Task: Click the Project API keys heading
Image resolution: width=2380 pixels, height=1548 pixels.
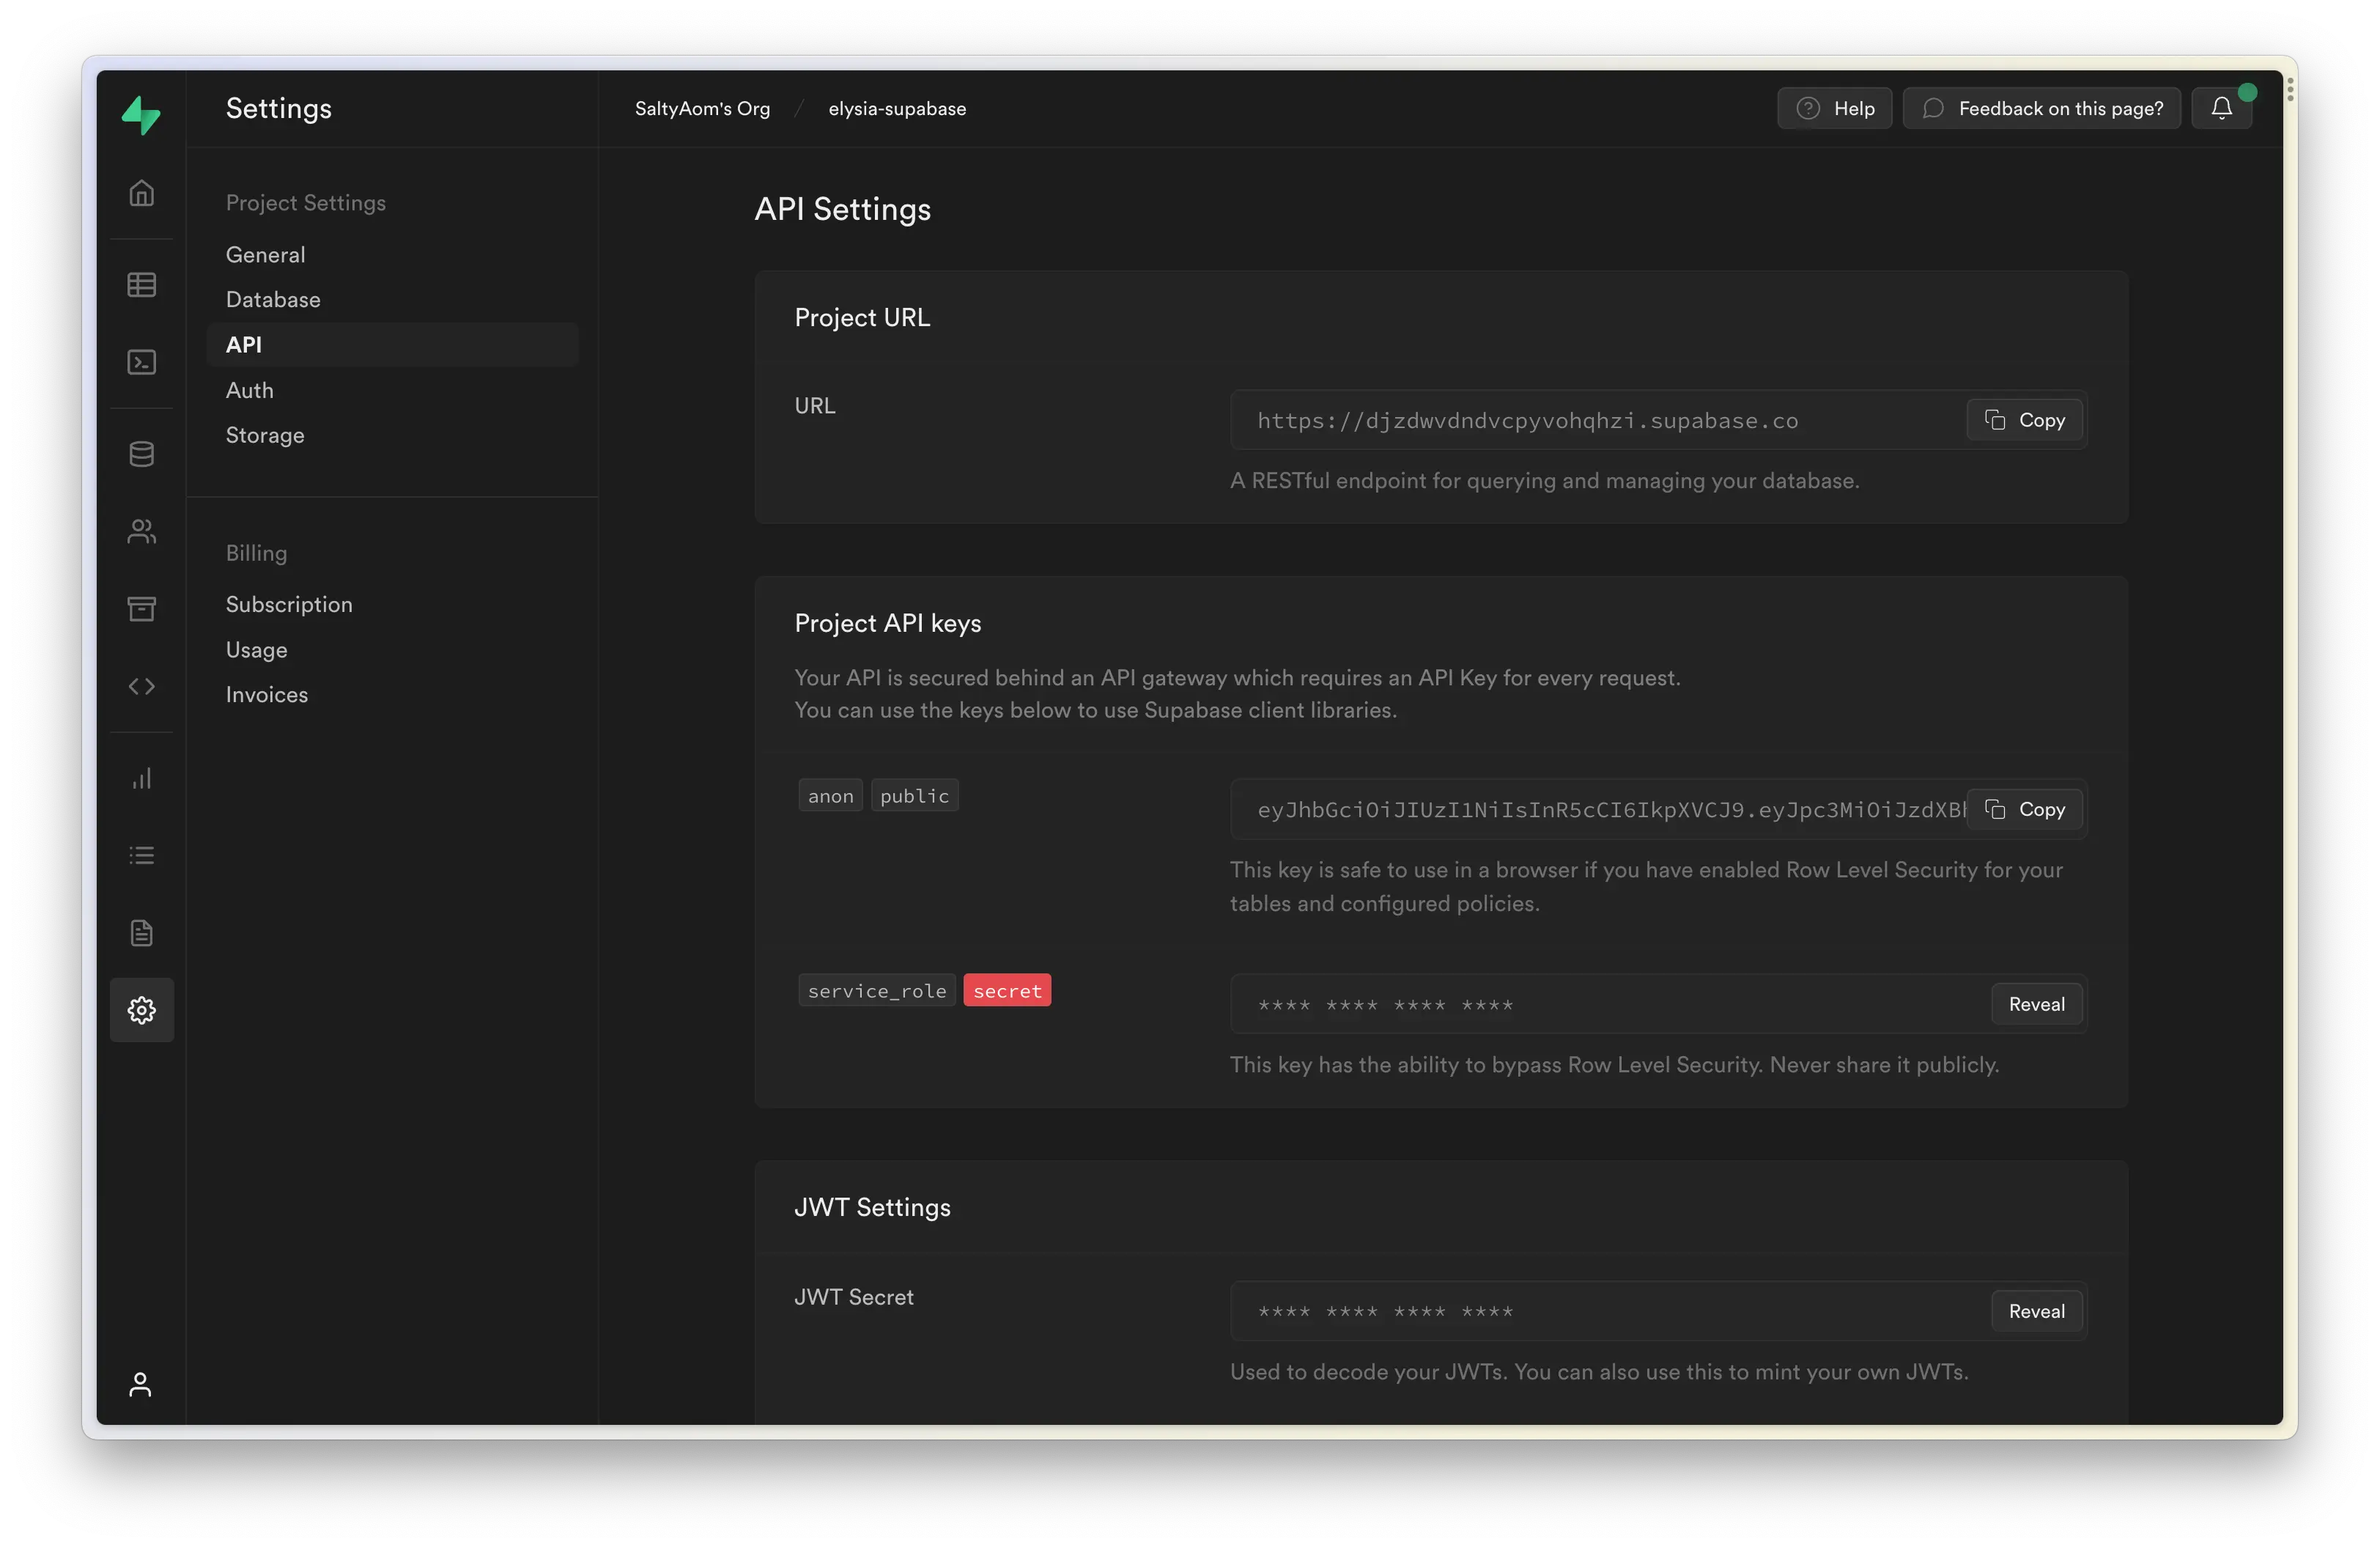Action: 887,623
